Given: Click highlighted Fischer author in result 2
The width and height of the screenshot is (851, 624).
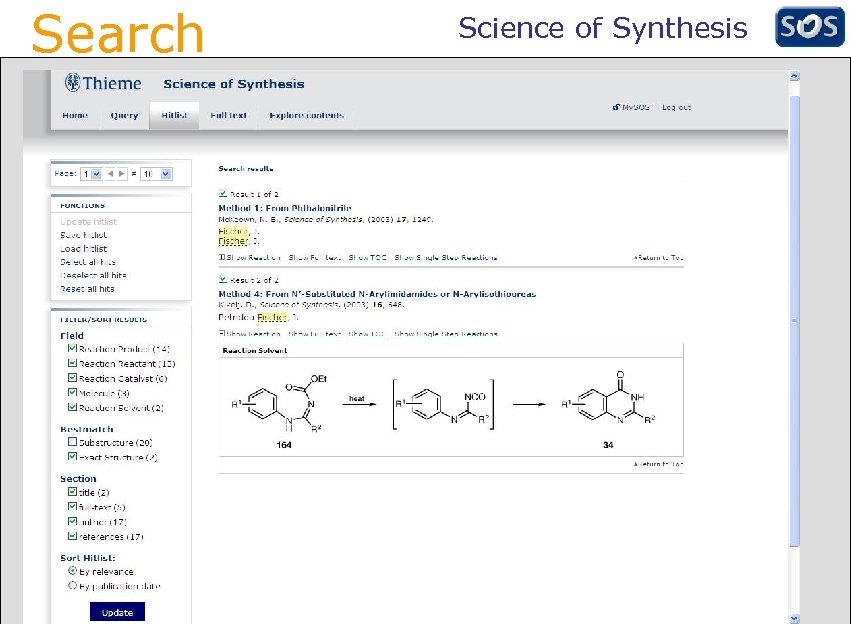Looking at the screenshot, I should (x=272, y=317).
